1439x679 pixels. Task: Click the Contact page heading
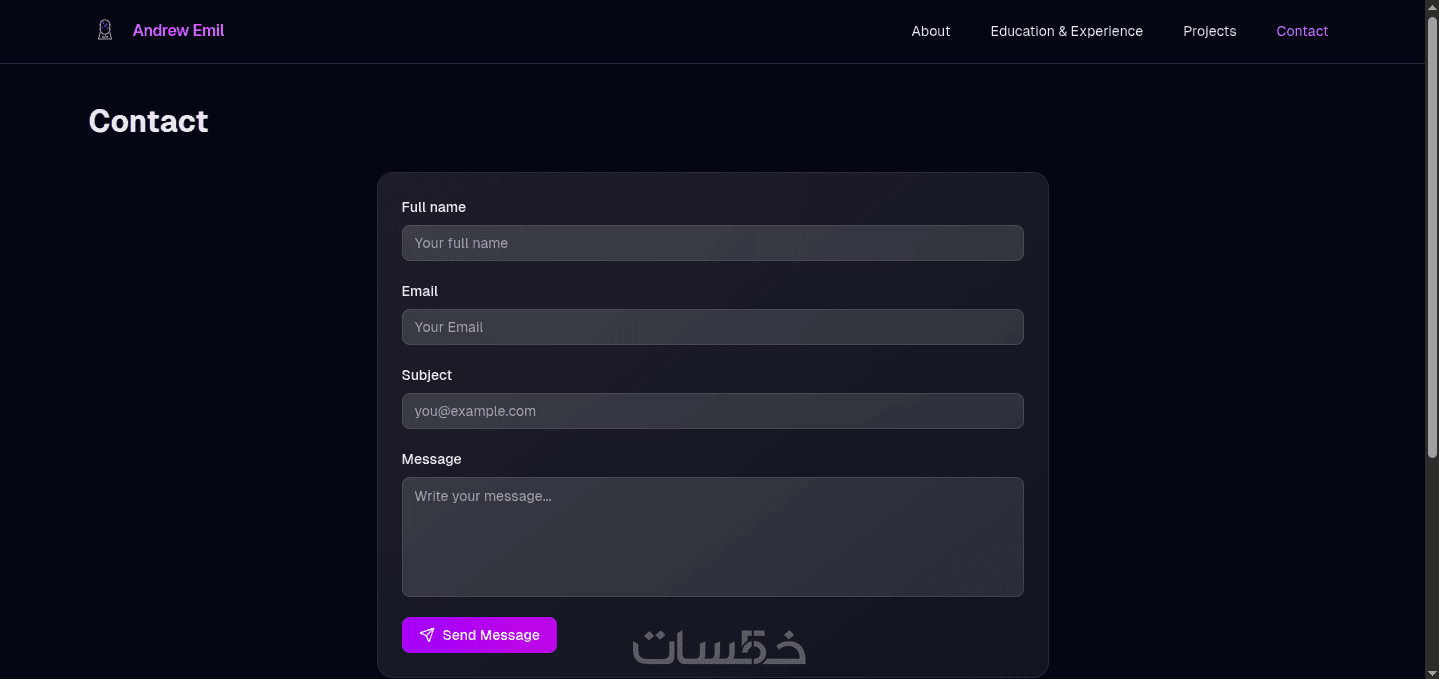[x=149, y=121]
